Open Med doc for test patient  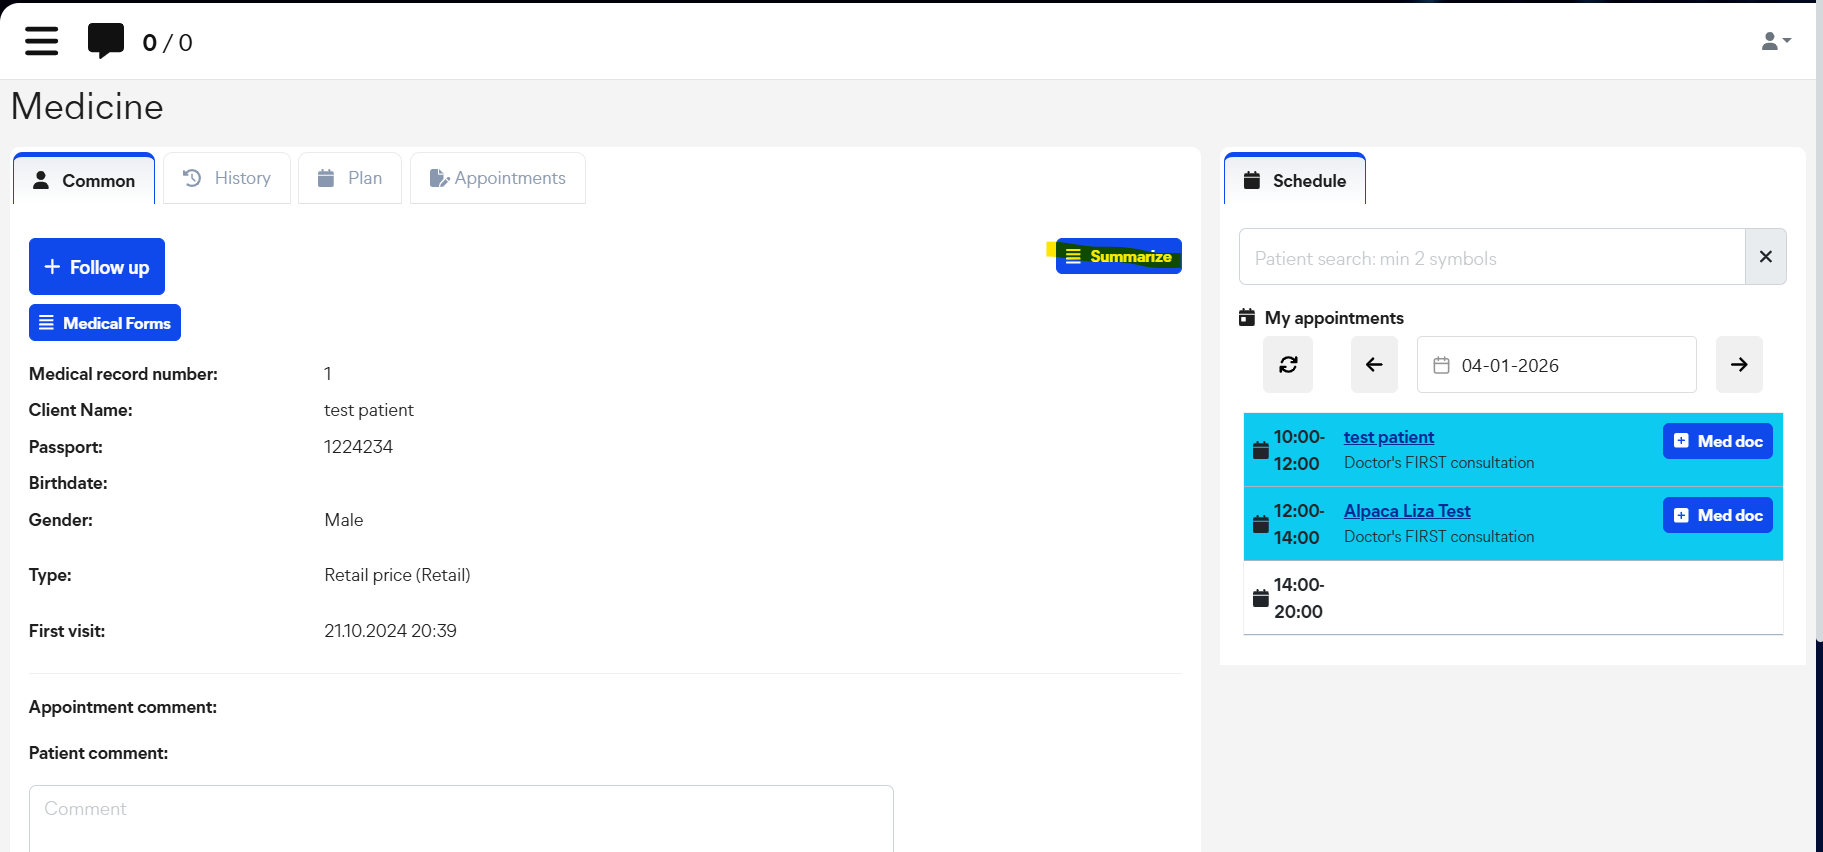[1717, 441]
